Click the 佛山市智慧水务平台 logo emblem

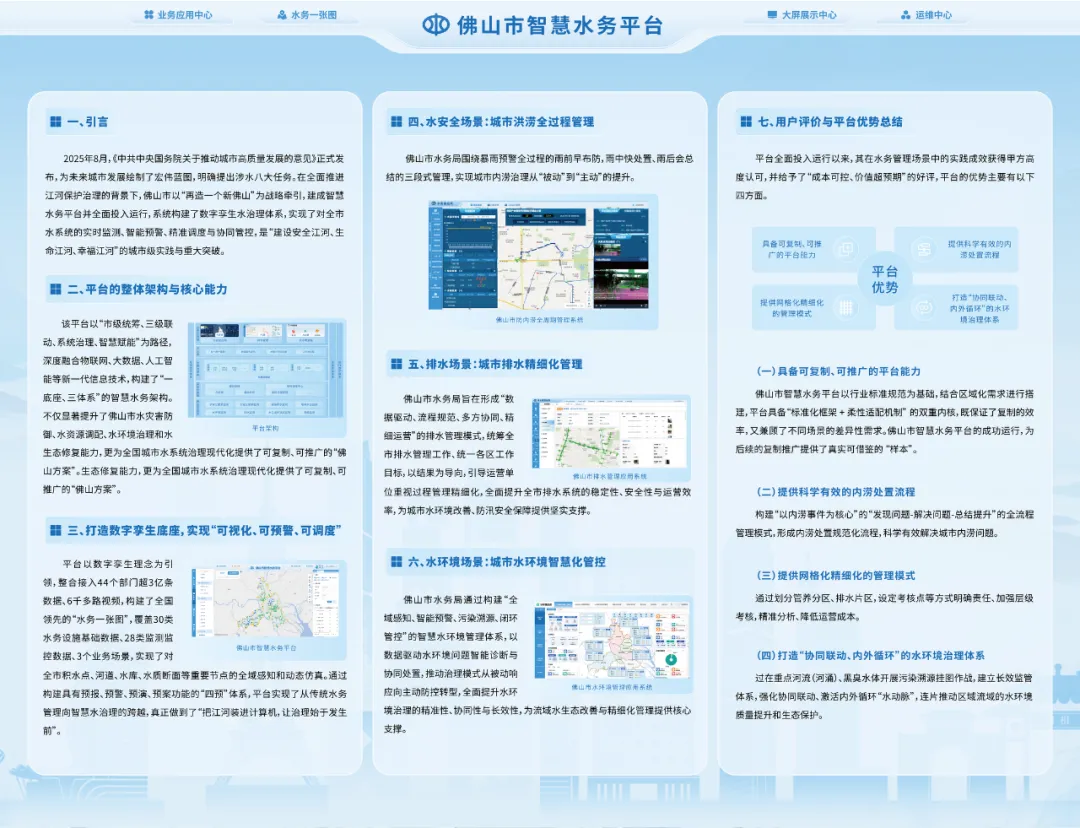coord(435,24)
